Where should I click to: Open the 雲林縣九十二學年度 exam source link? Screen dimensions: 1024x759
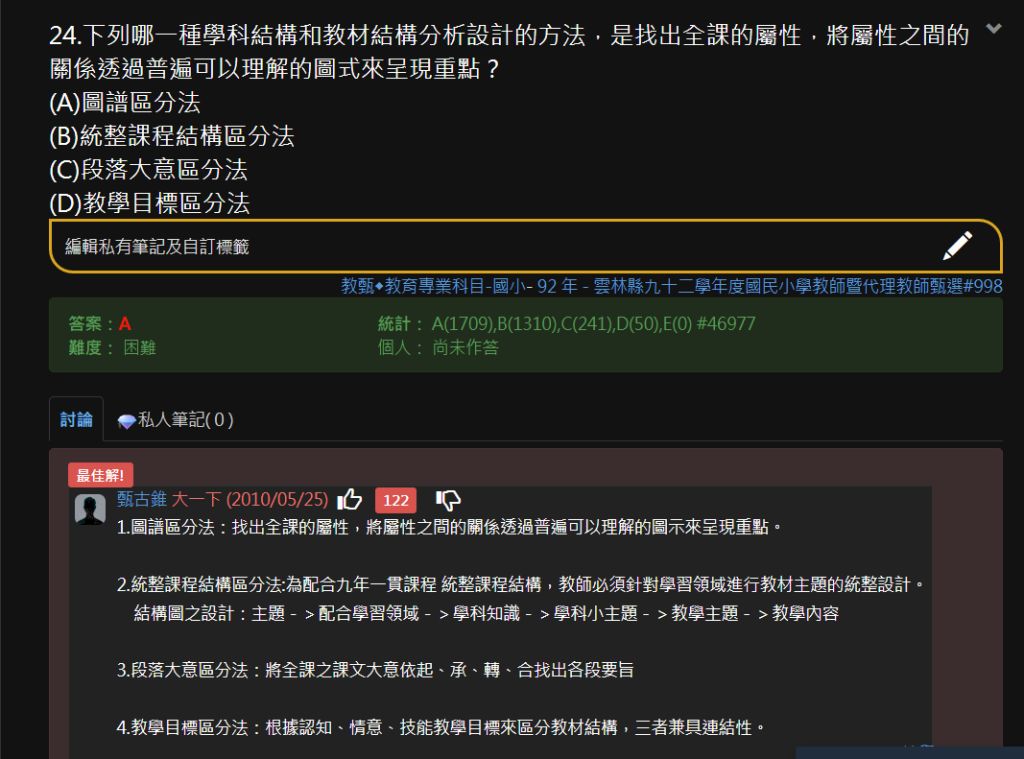pyautogui.click(x=671, y=286)
